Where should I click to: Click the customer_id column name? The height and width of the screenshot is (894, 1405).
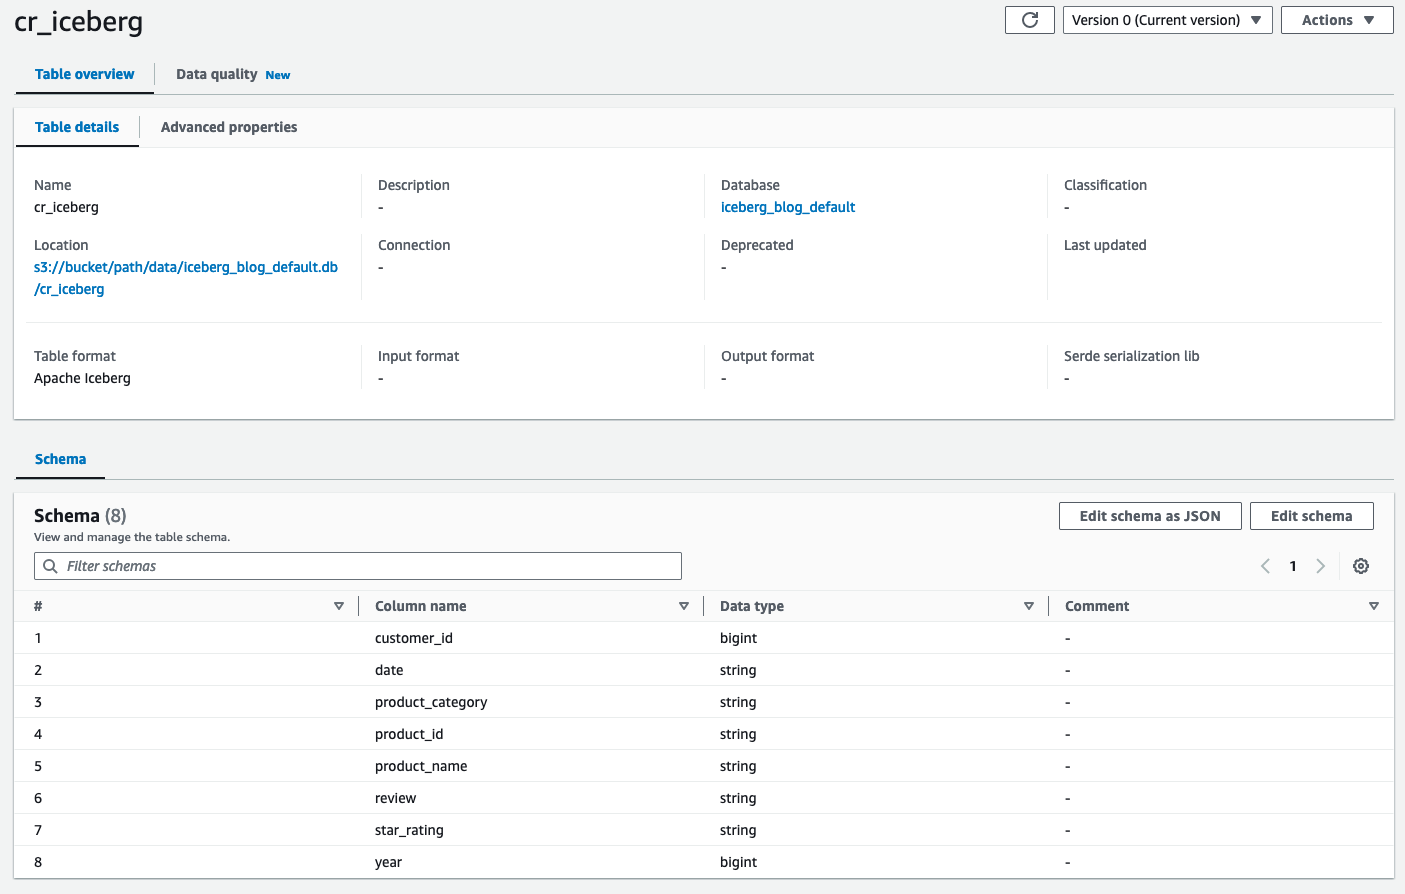tap(414, 638)
